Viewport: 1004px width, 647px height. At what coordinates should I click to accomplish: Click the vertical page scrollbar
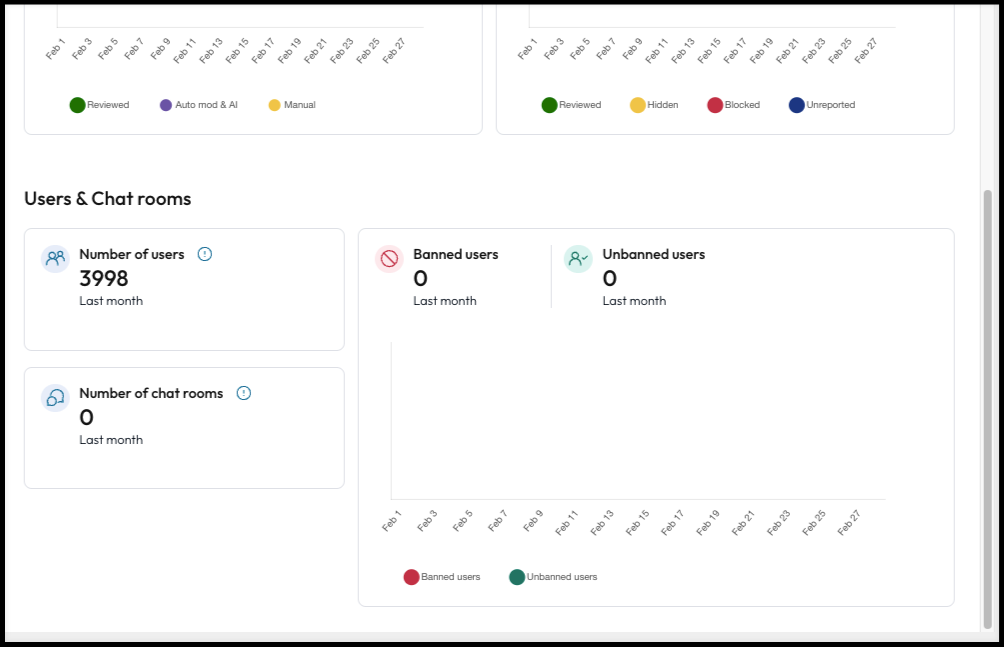pyautogui.click(x=987, y=409)
